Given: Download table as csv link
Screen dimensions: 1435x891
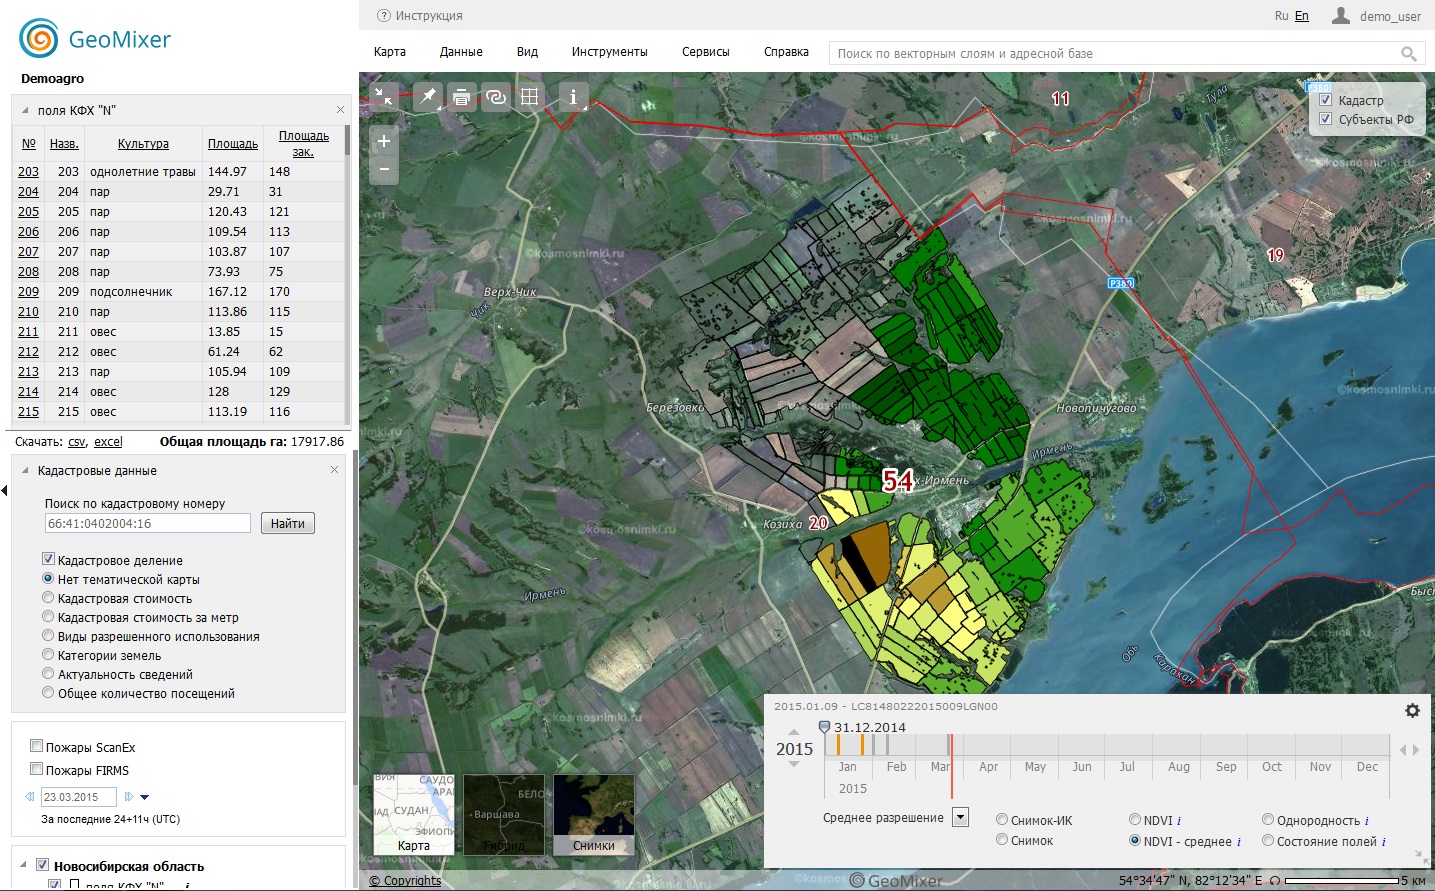Looking at the screenshot, I should tap(77, 441).
